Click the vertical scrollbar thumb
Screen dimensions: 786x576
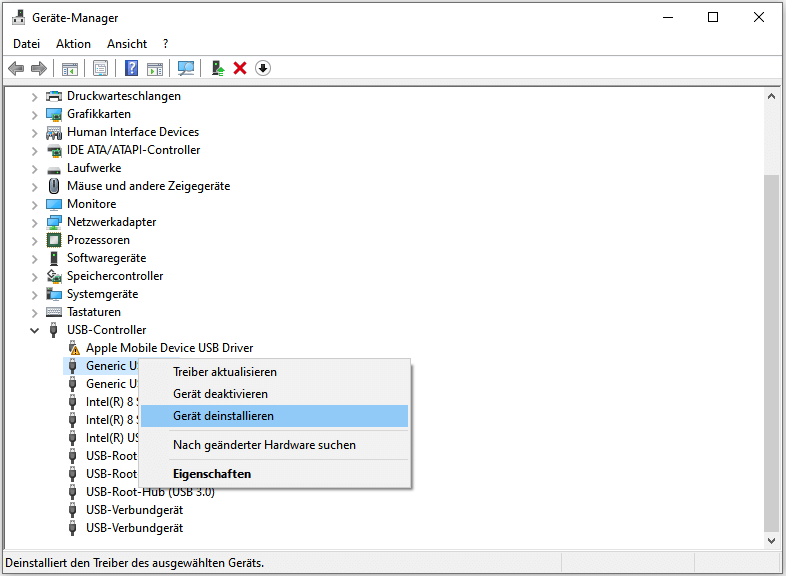(771, 353)
